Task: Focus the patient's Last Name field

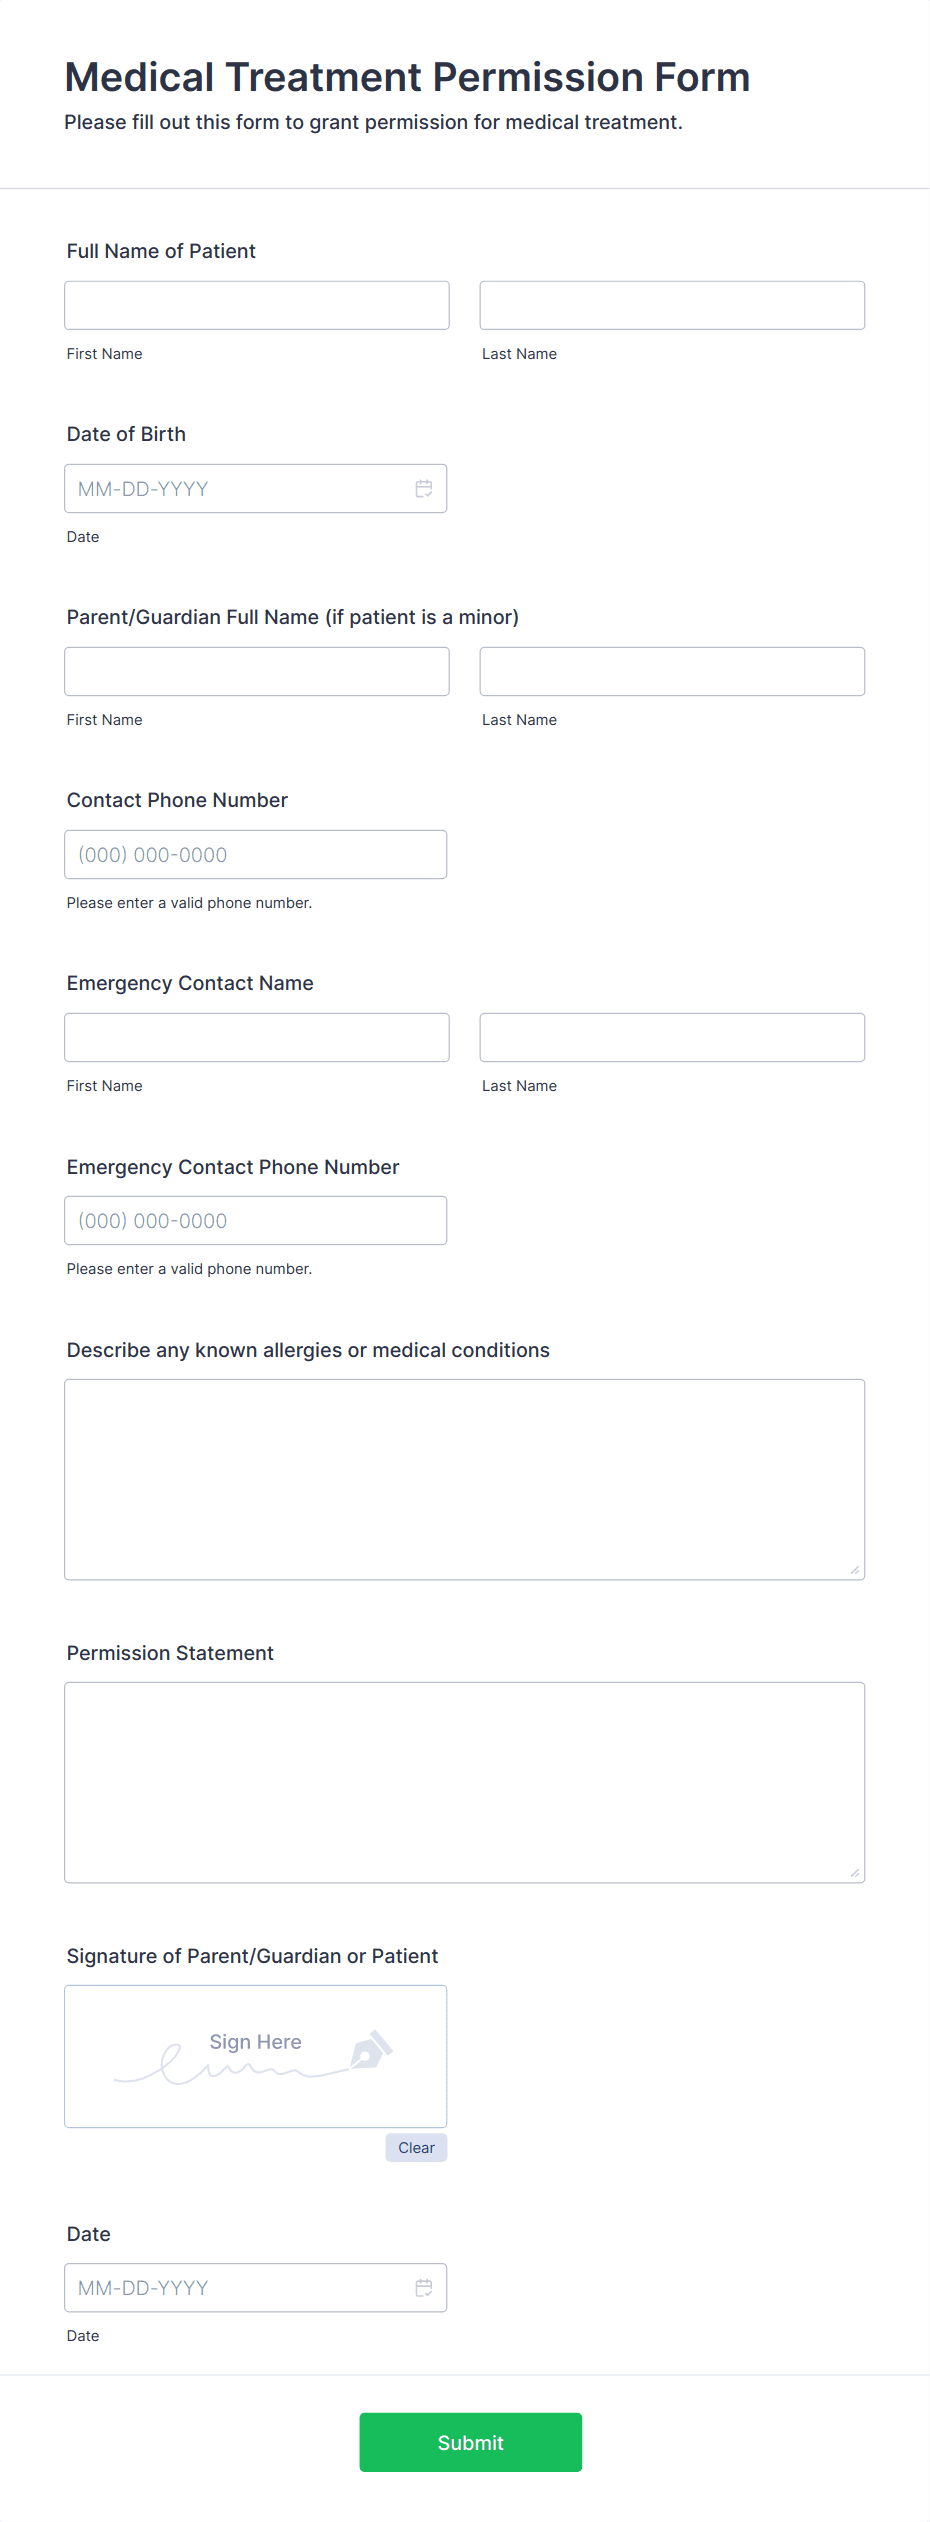Action: 671,304
